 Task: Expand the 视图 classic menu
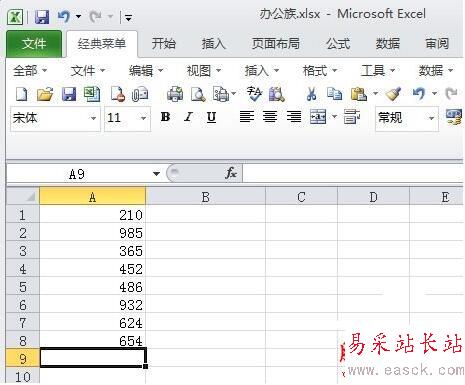click(x=204, y=71)
